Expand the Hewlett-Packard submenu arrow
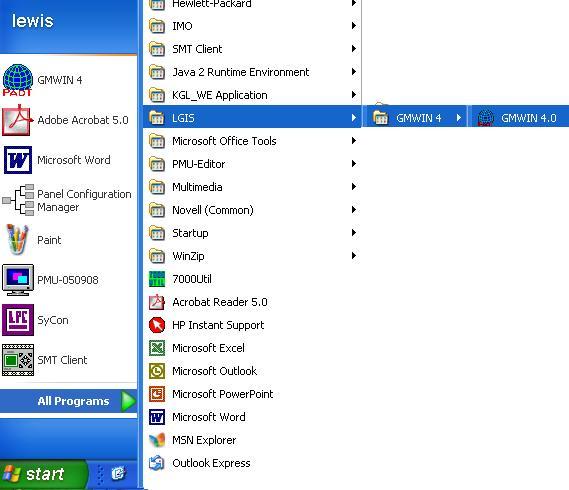 click(x=354, y=4)
